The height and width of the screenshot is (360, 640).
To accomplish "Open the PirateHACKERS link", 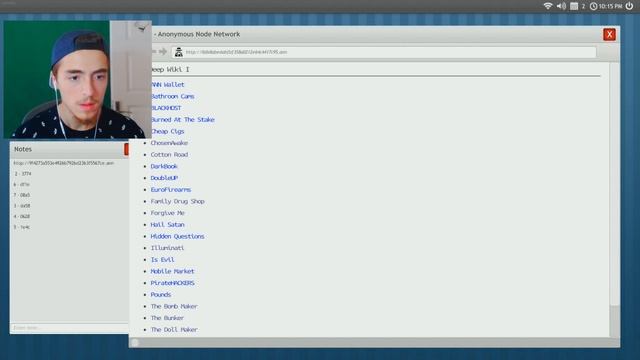I will 172,283.
